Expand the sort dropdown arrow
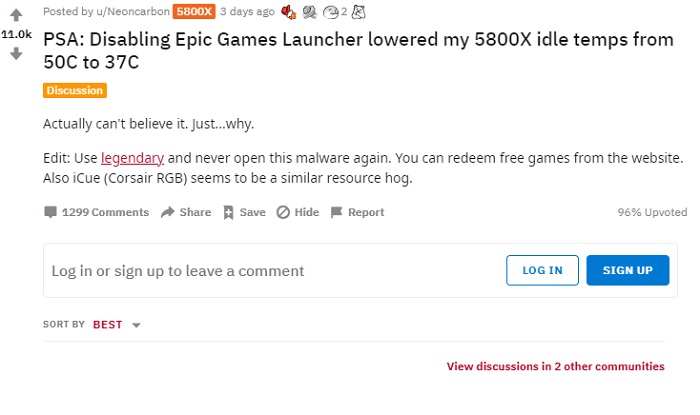 tap(137, 325)
